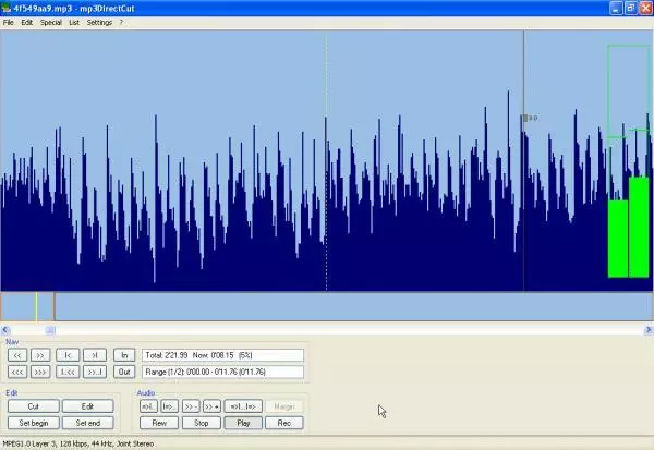Click the Rew button
This screenshot has width=654, height=450.
159,423
